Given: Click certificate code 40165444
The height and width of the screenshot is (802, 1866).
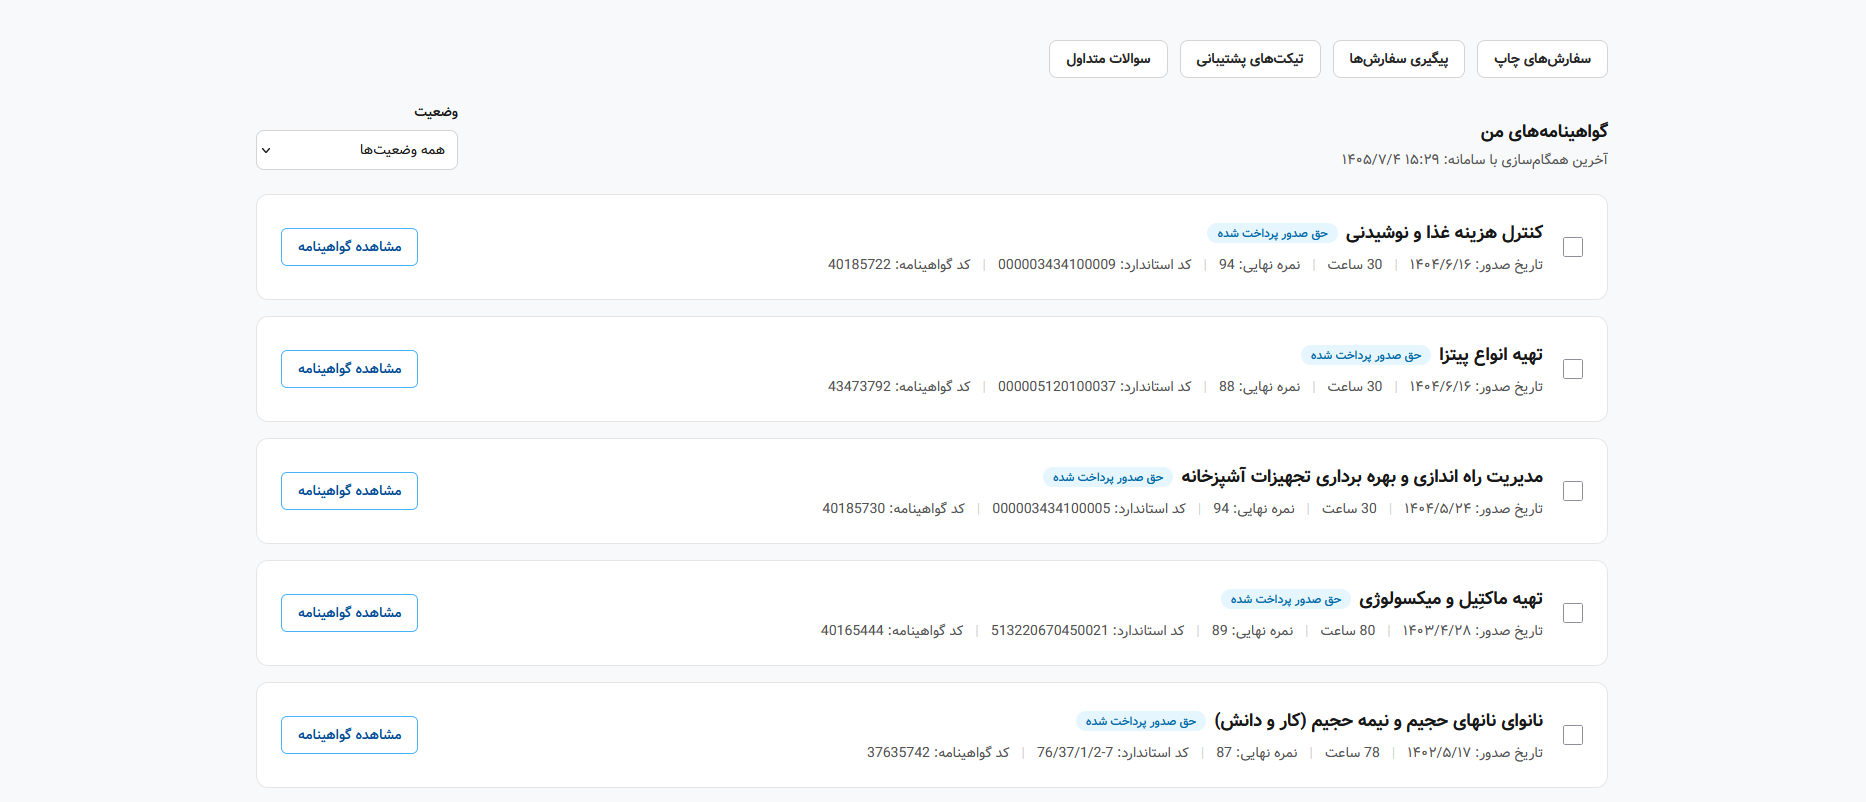Looking at the screenshot, I should coord(892,630).
